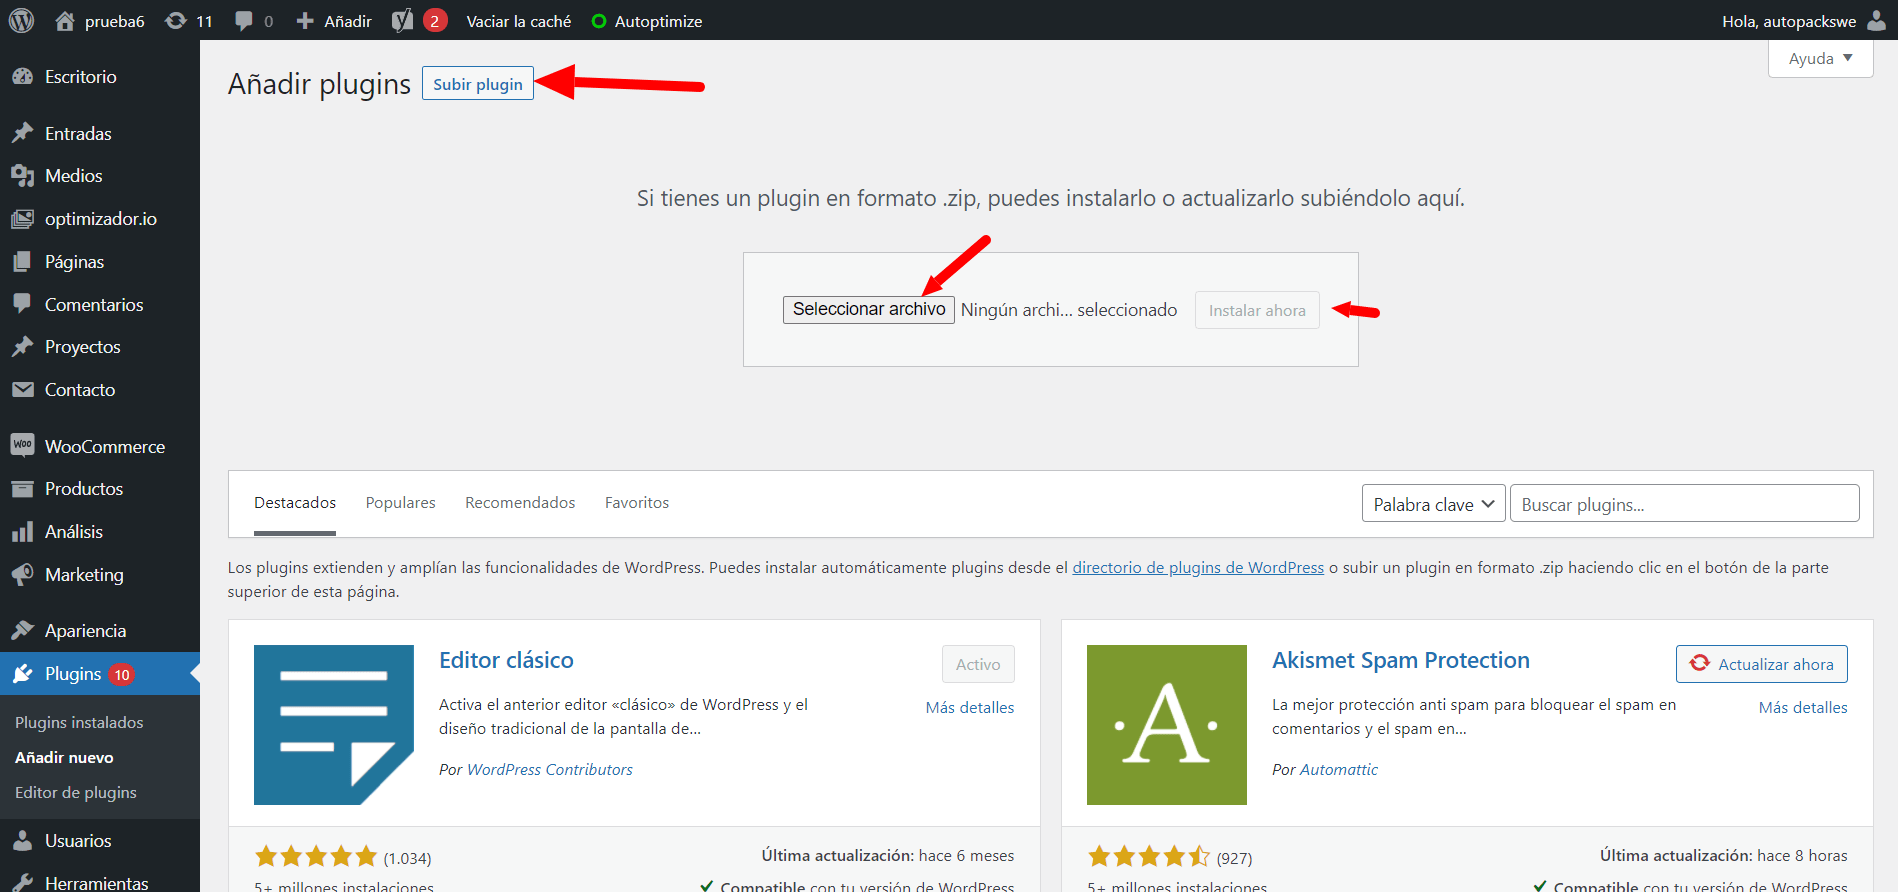The width and height of the screenshot is (1898, 892).
Task: Open directorio de plugins de WordPress link
Action: pos(1198,567)
